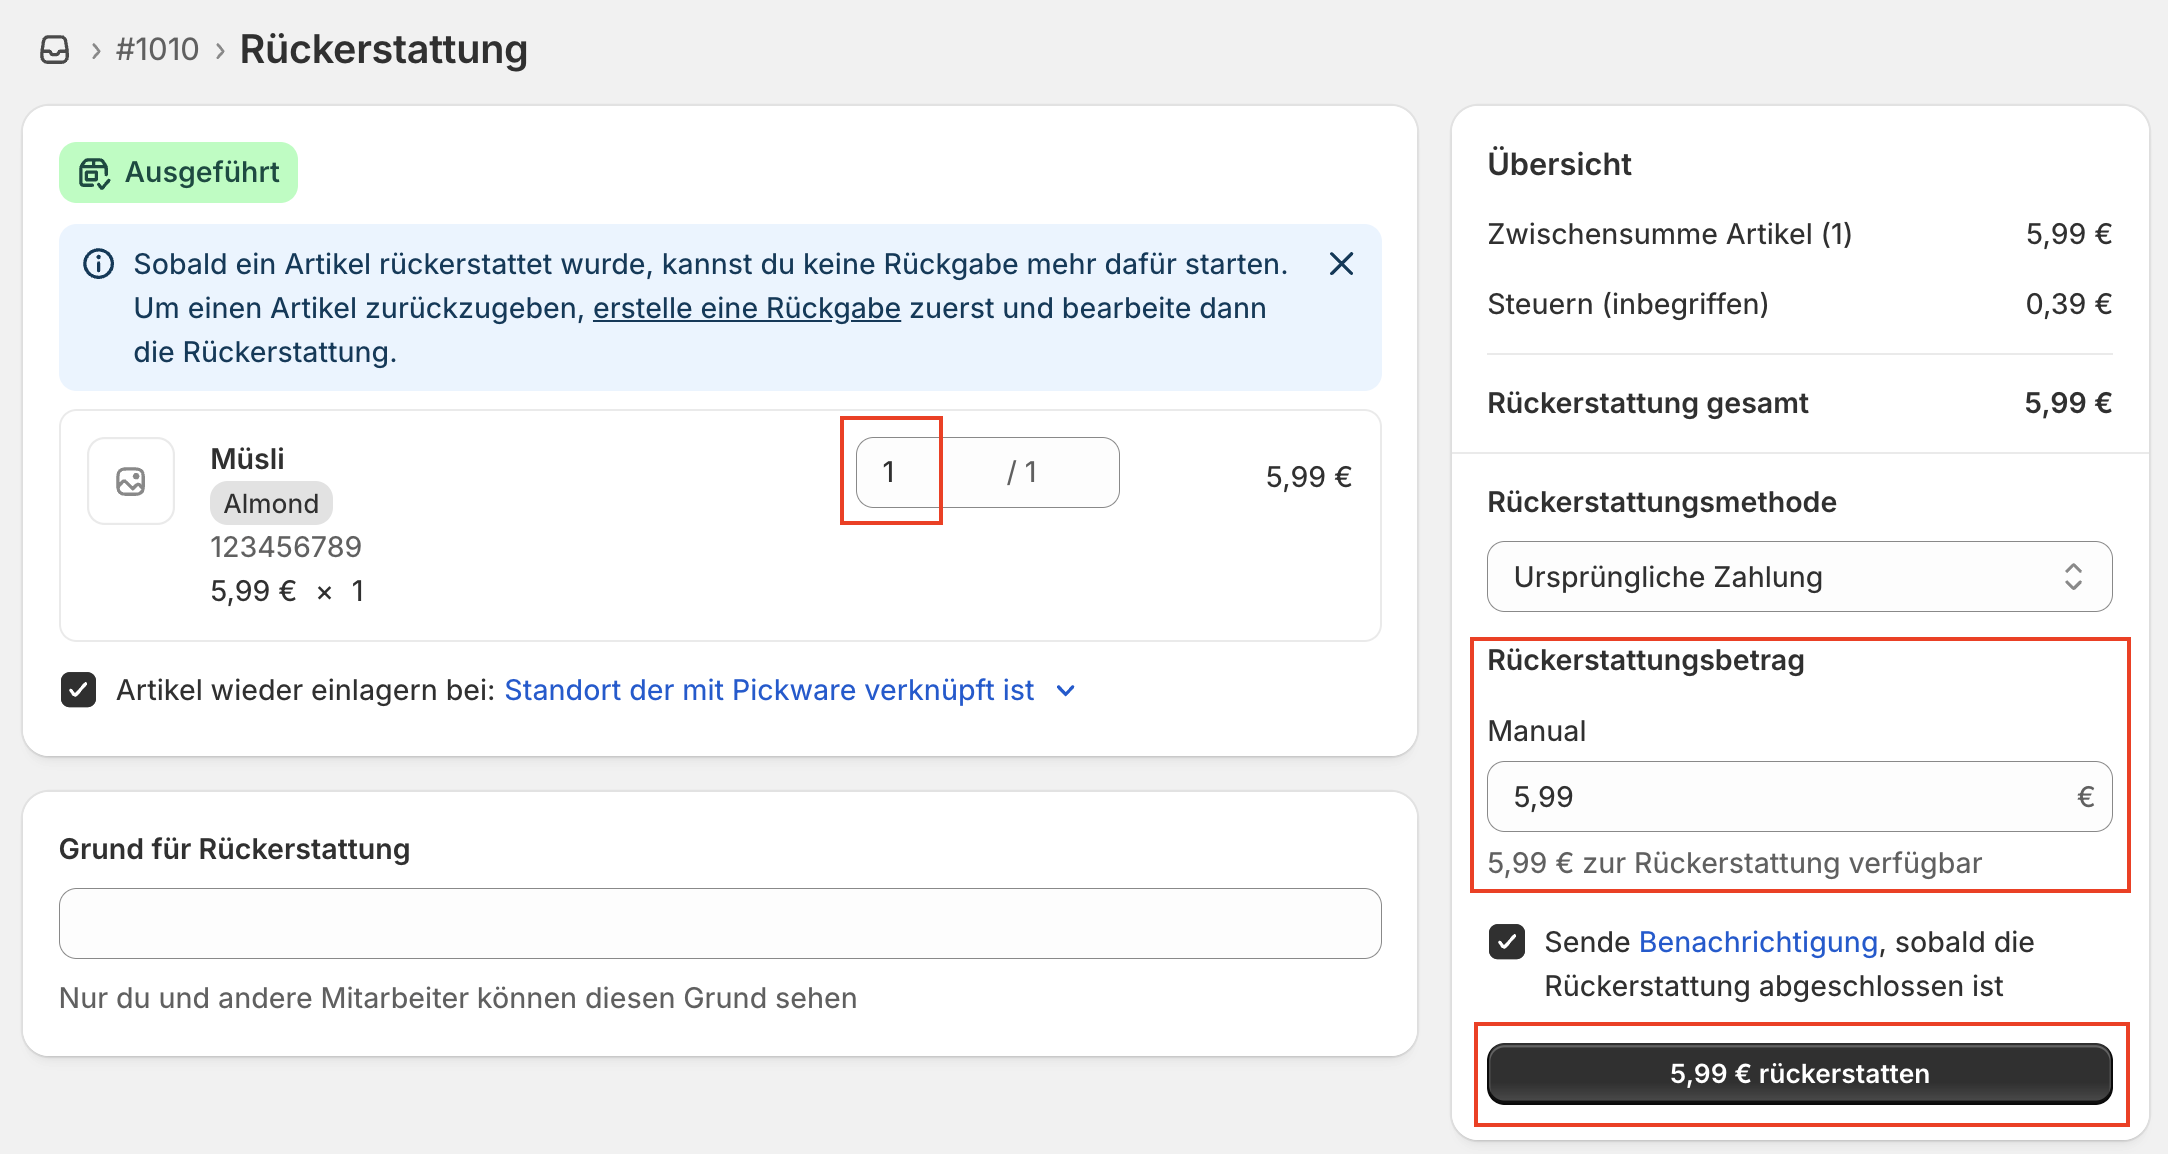2168x1154 pixels.
Task: Toggle the restock location checkbox off
Action: (78, 689)
